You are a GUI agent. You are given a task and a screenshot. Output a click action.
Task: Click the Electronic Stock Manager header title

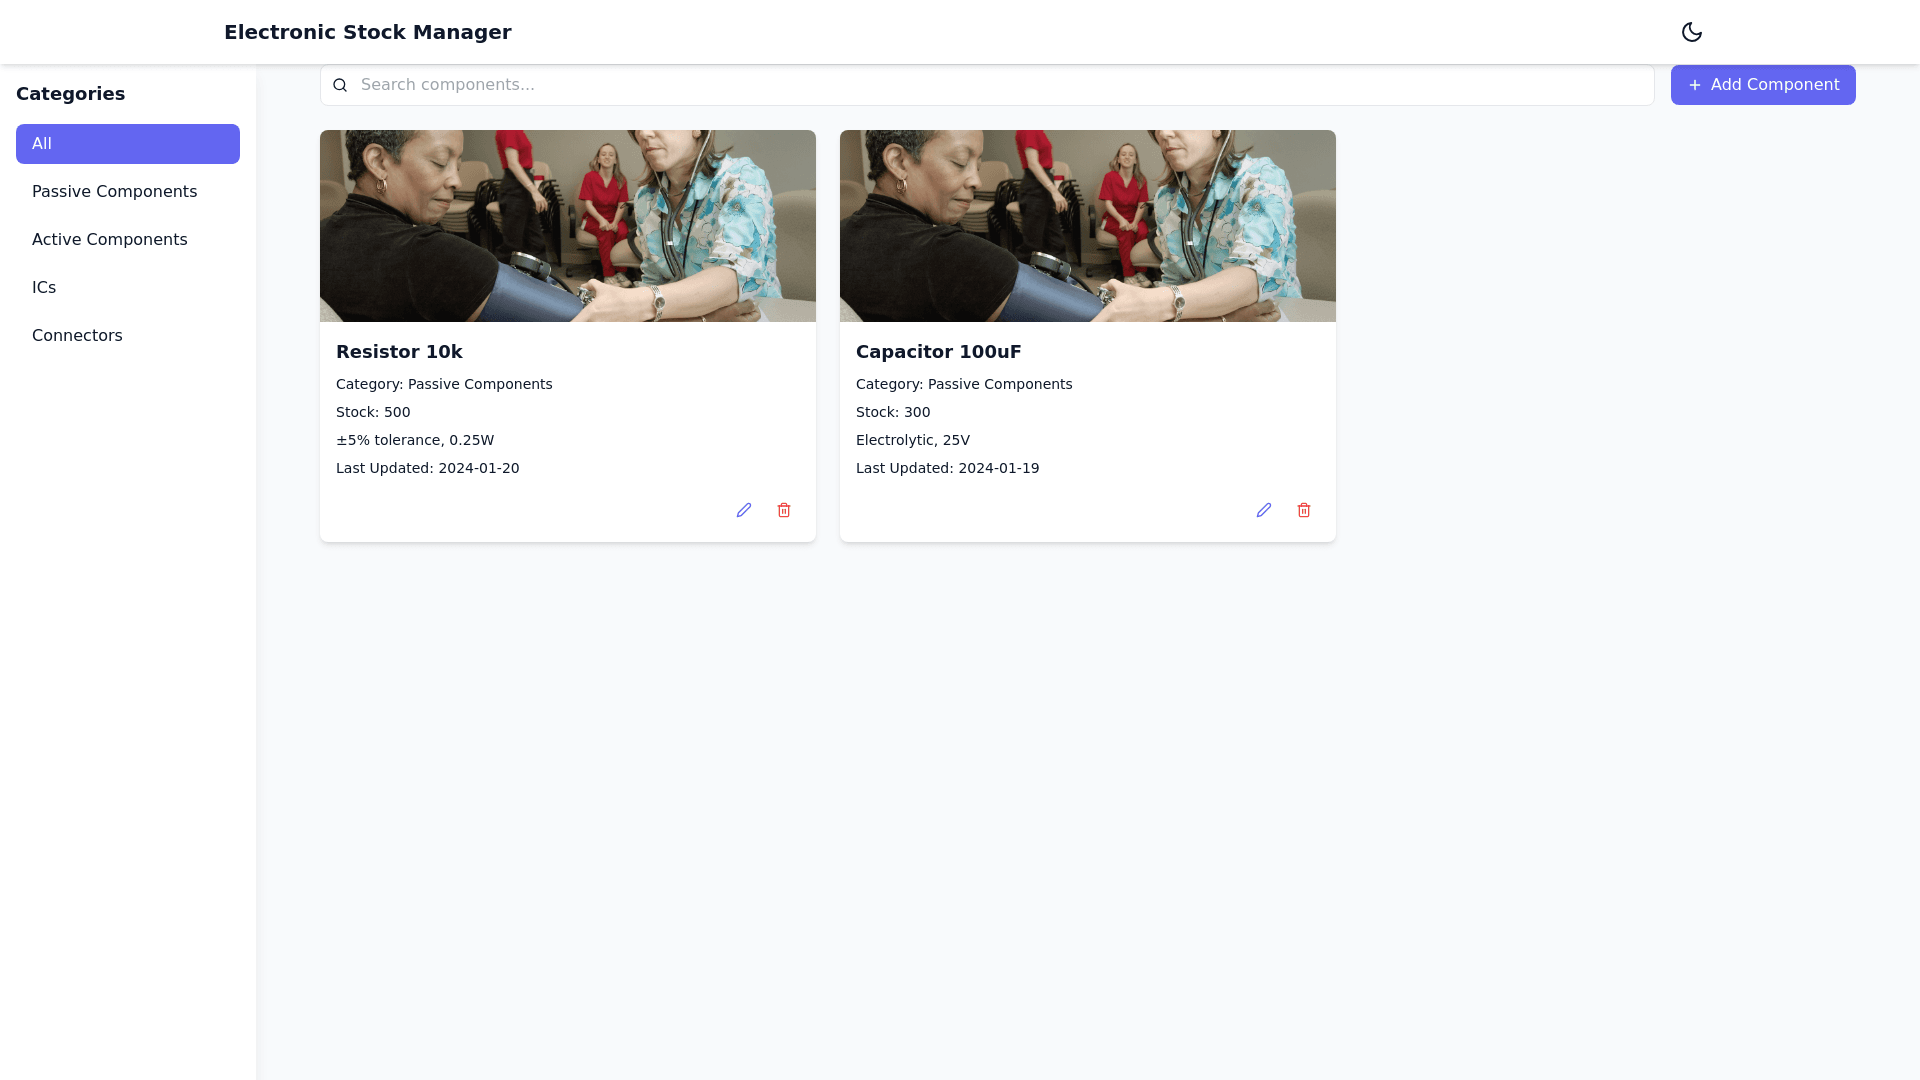tap(367, 32)
